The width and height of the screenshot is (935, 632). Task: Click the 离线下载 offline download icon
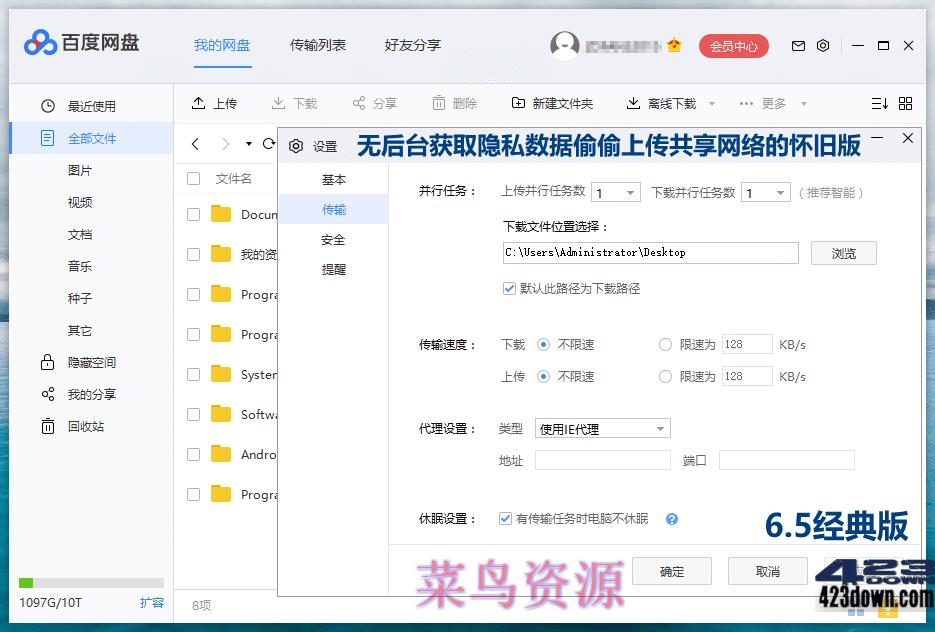pos(662,103)
